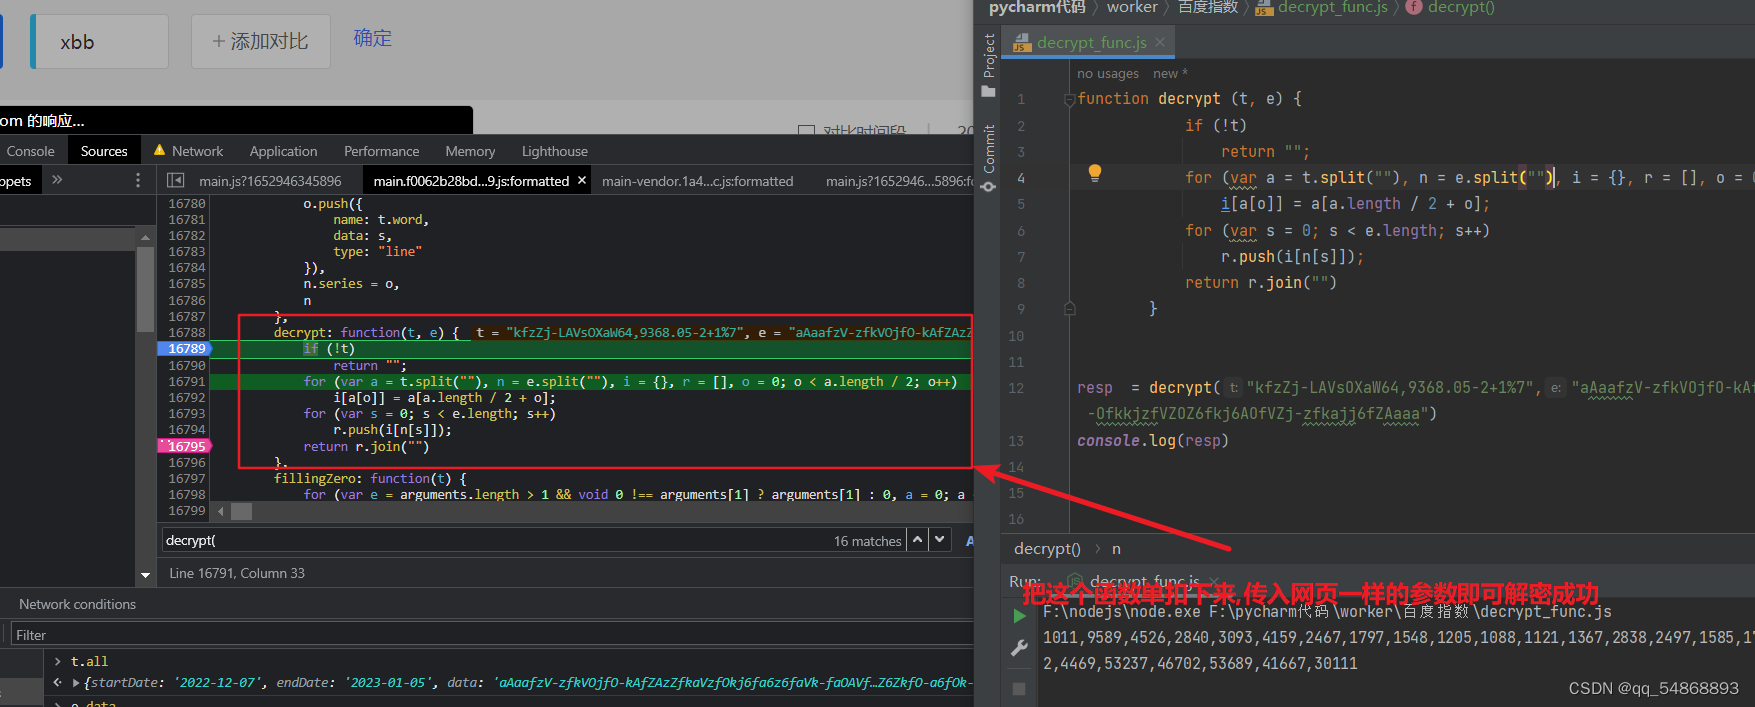This screenshot has height=707, width=1755.
Task: Close decrypt_func.js editor tab
Action: pyautogui.click(x=1160, y=42)
